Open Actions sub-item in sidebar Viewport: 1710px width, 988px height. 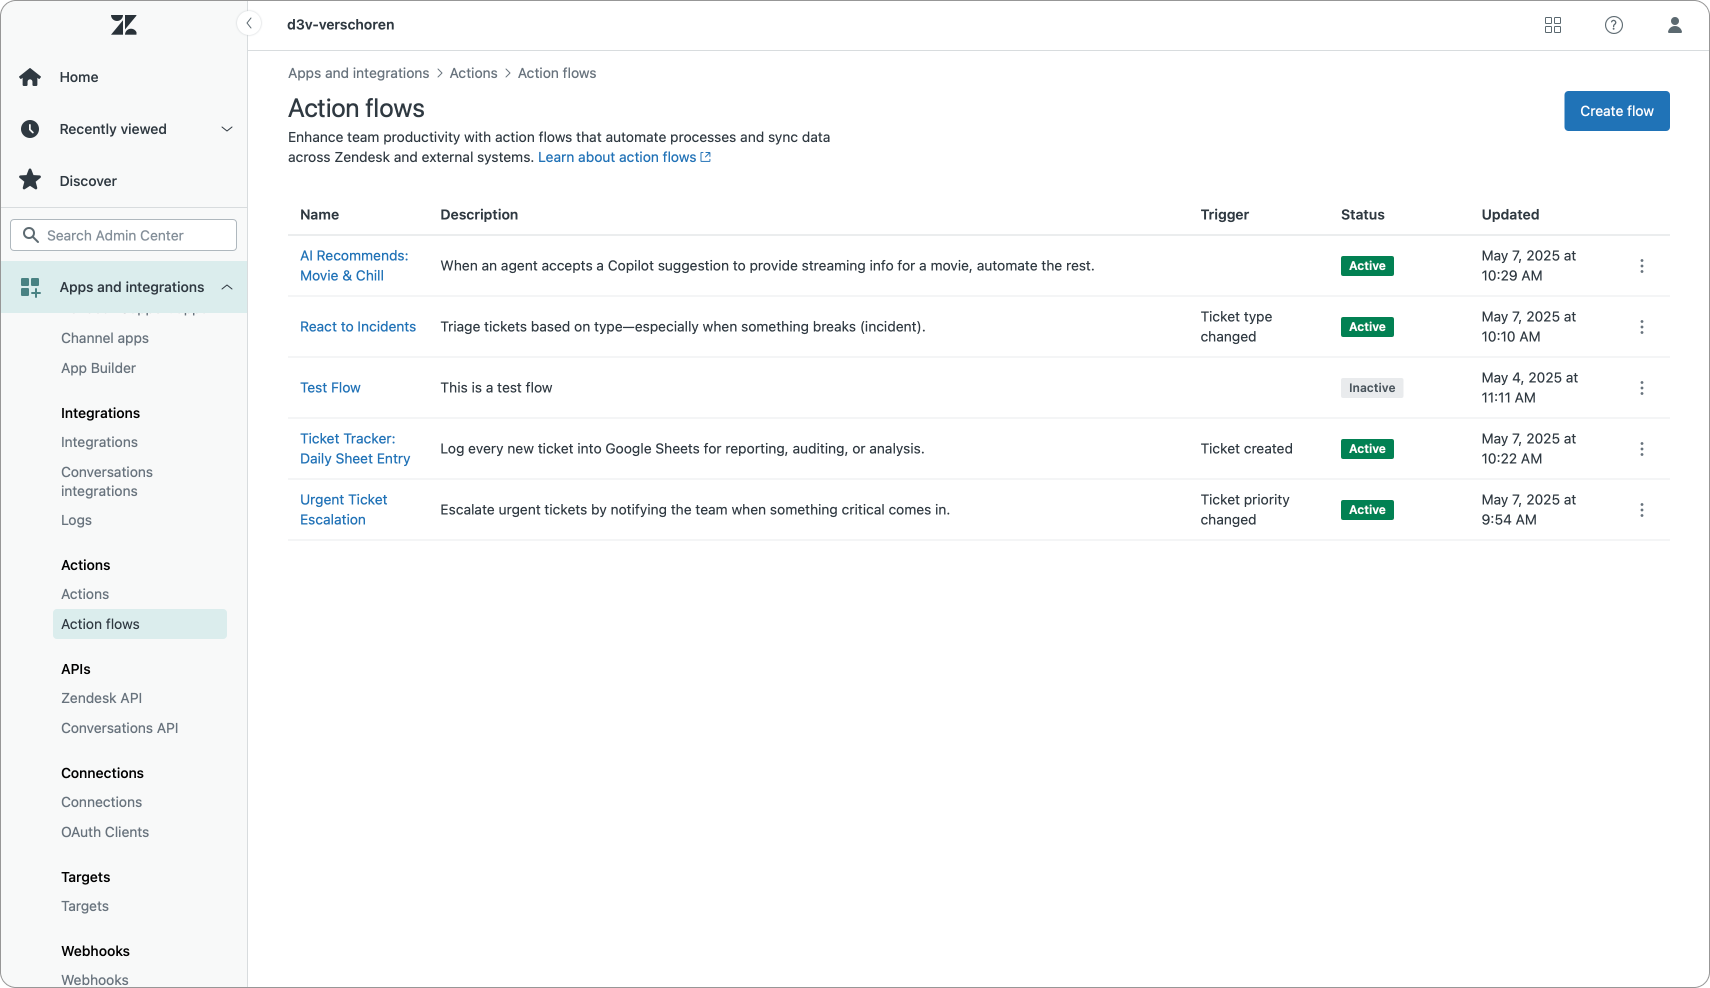coord(85,594)
